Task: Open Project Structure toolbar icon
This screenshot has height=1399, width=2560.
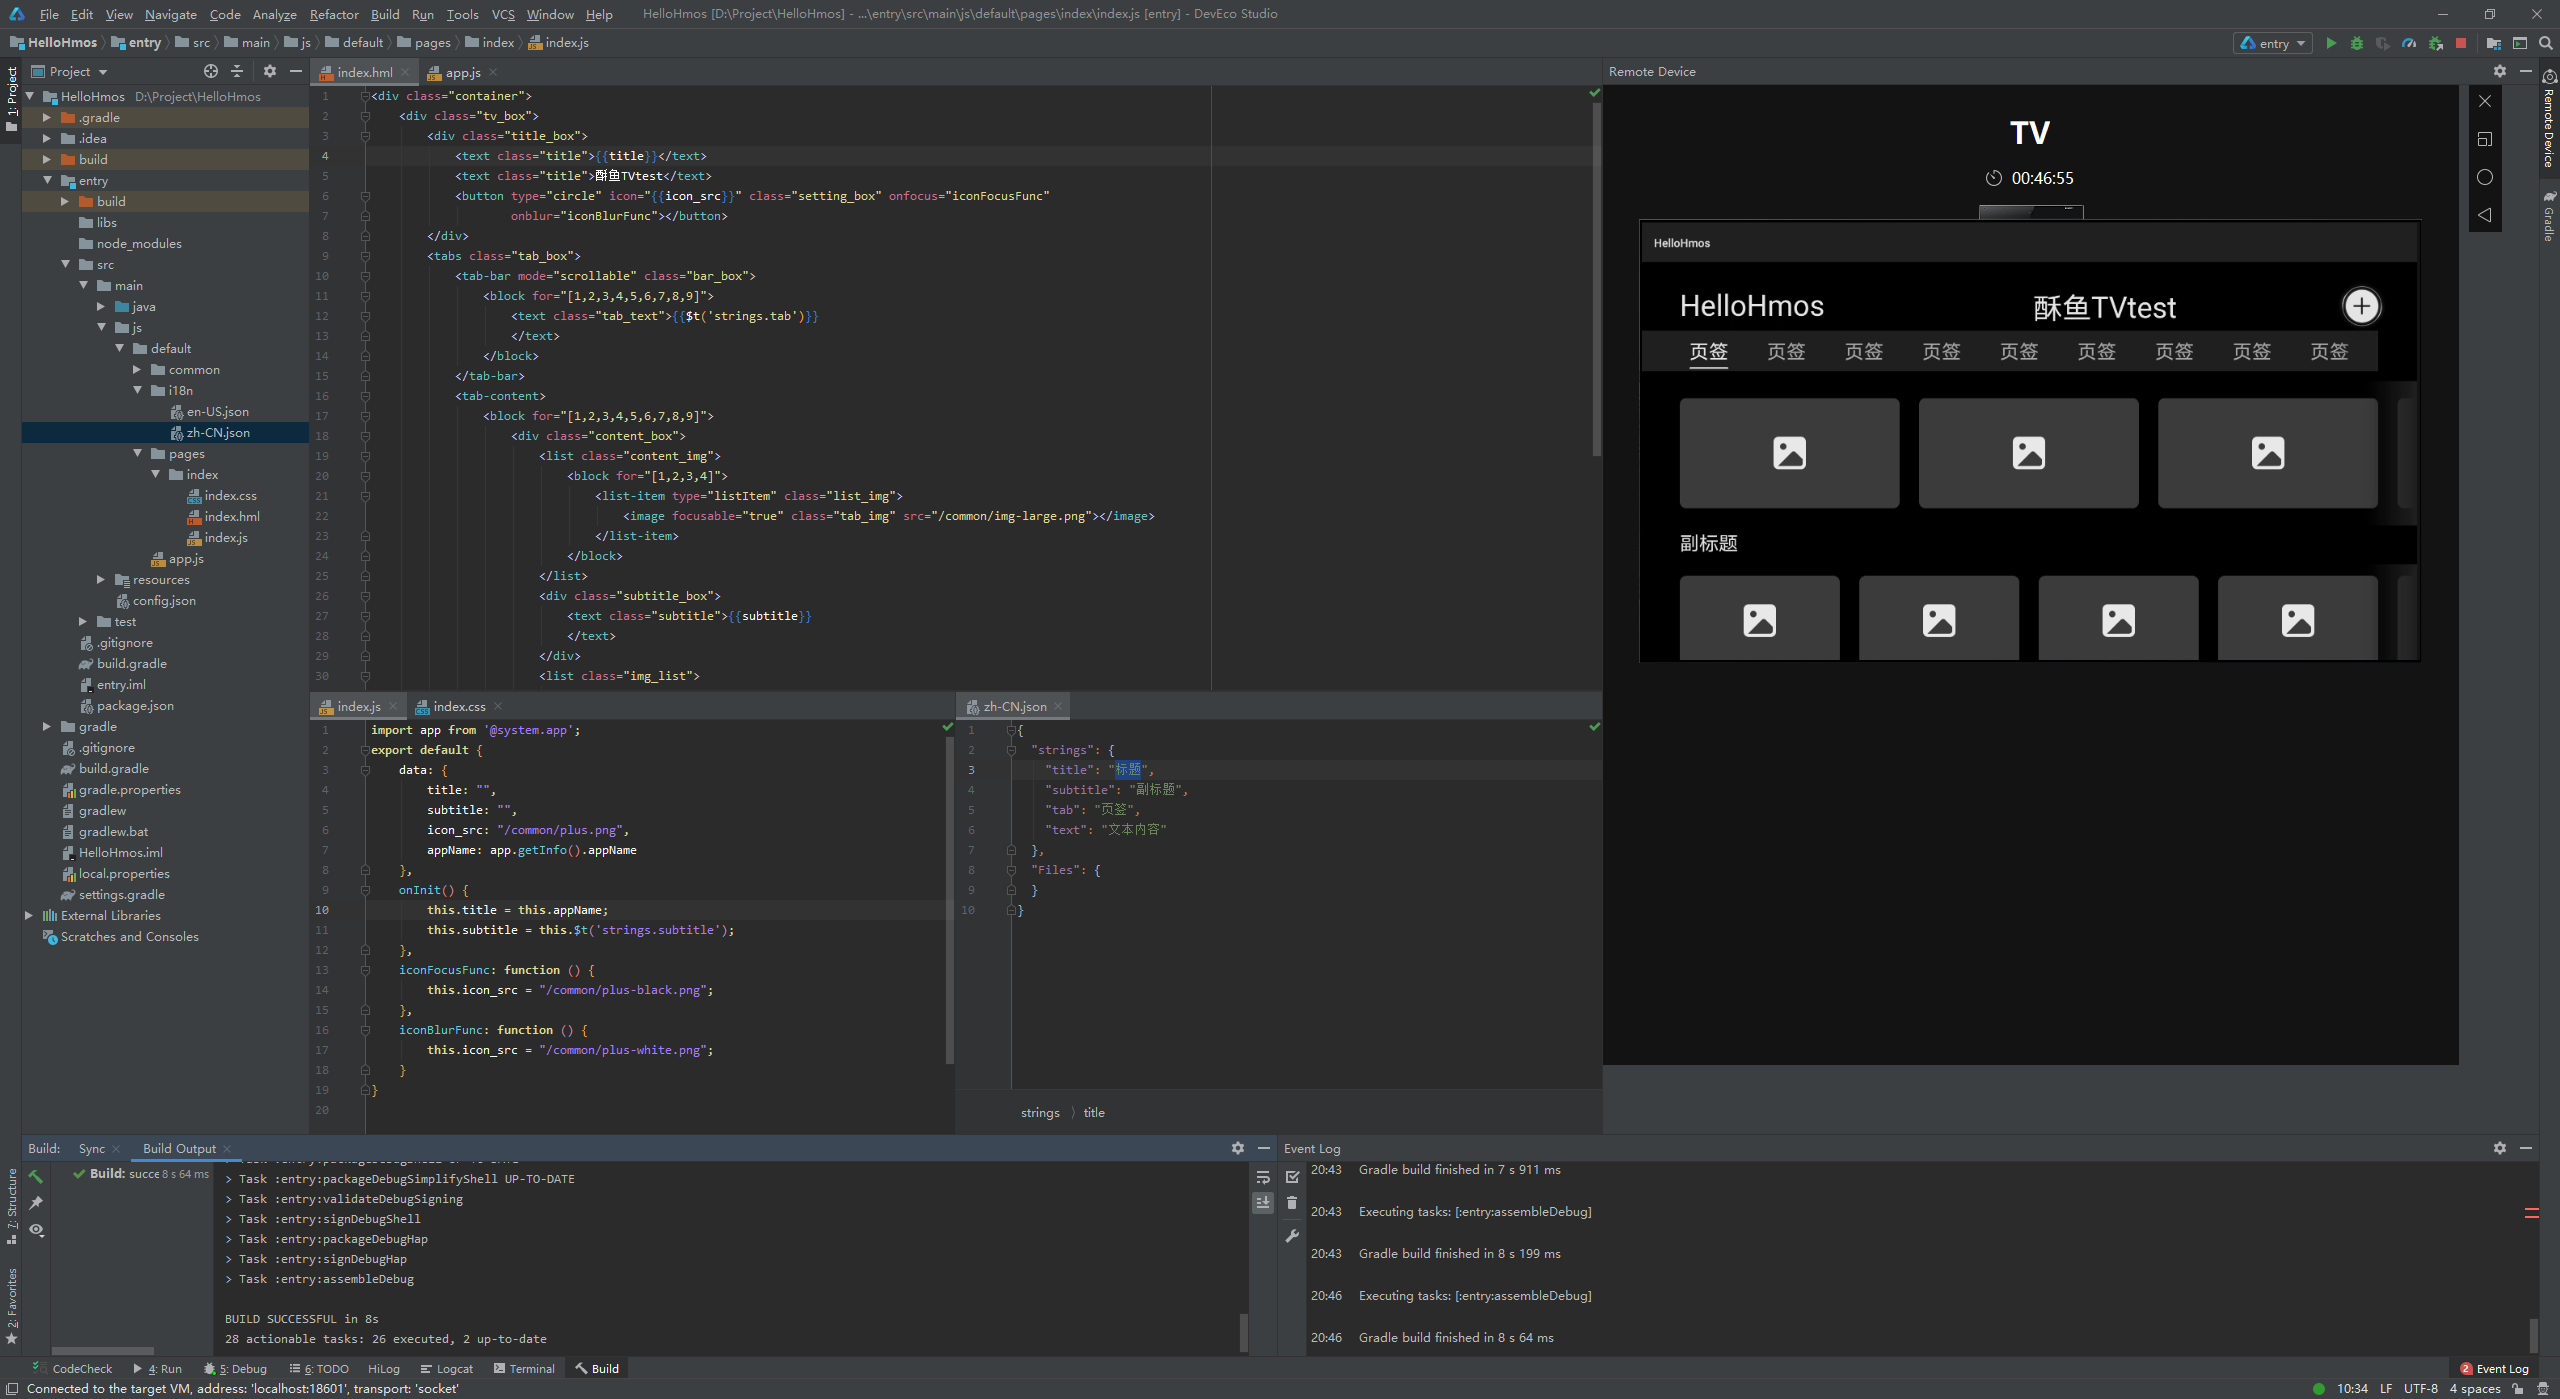Action: coord(2494,43)
